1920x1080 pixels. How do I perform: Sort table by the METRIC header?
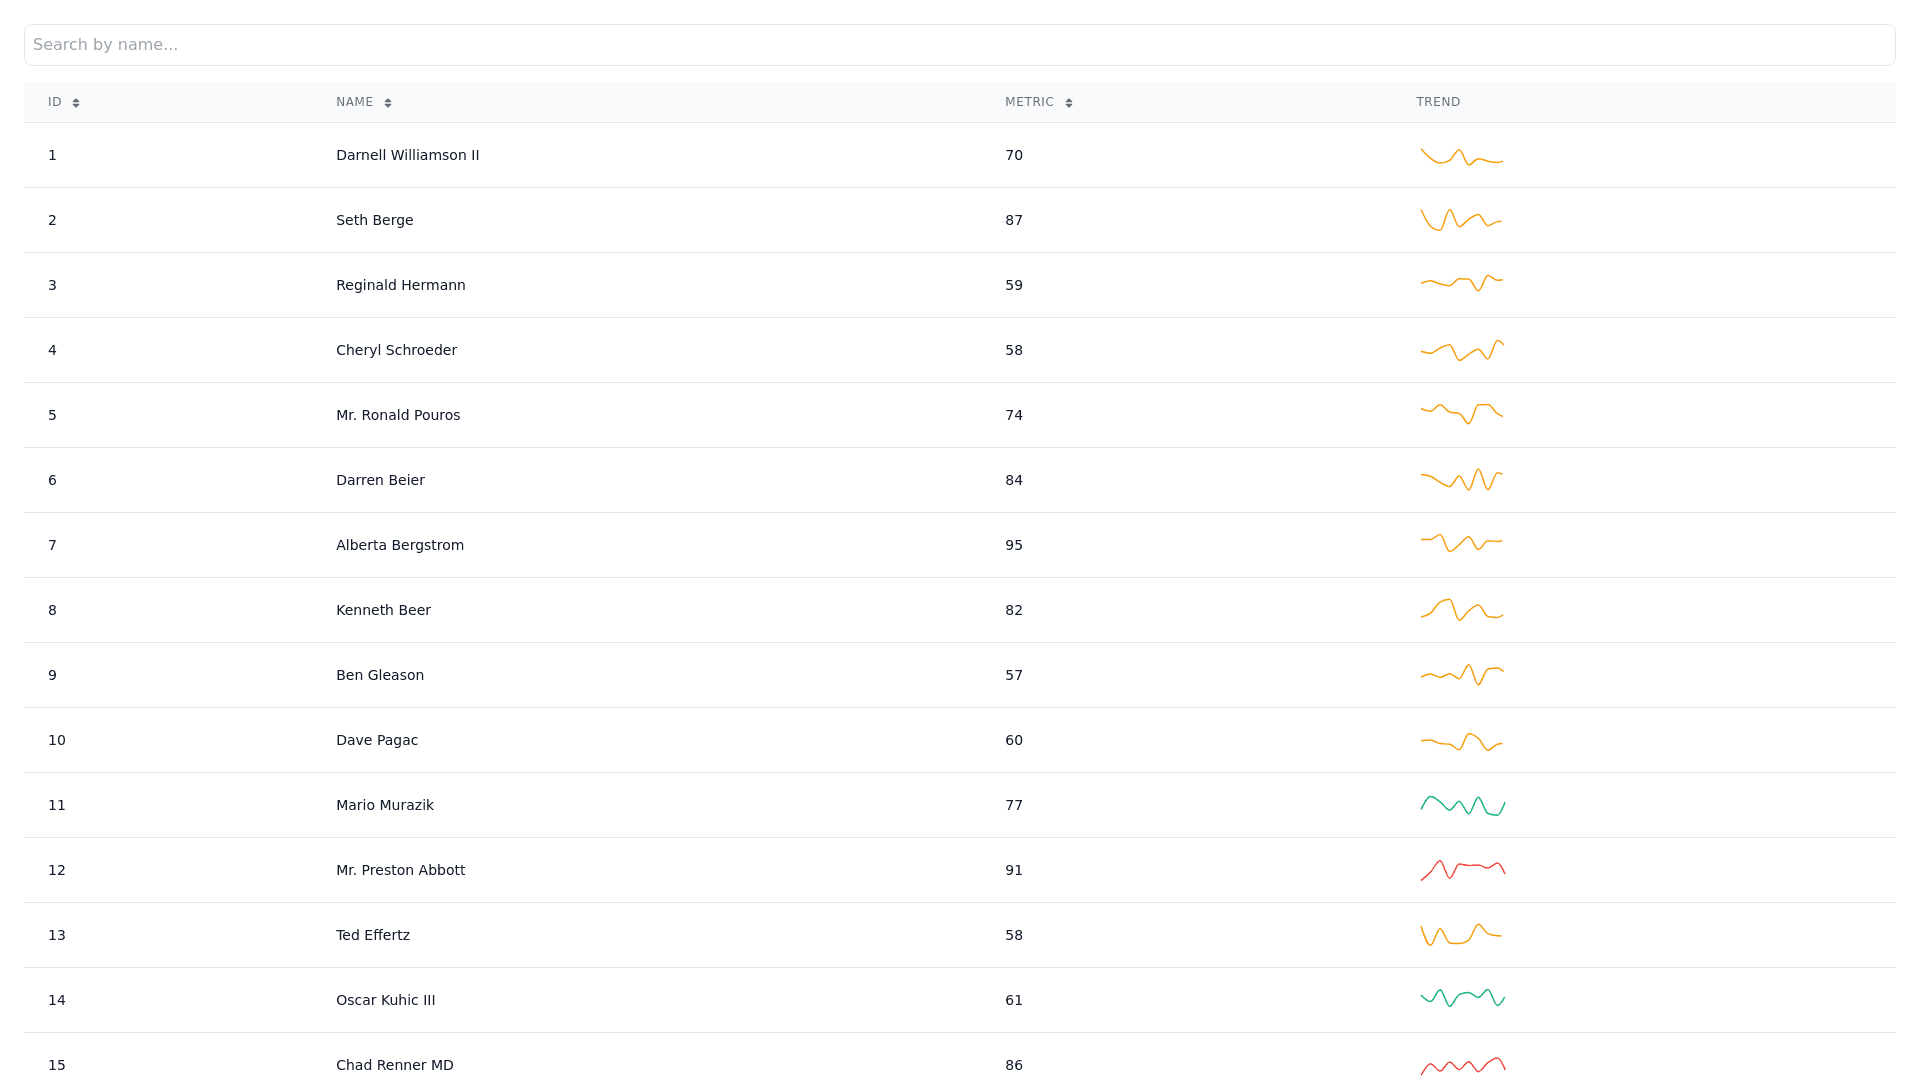coord(1029,102)
